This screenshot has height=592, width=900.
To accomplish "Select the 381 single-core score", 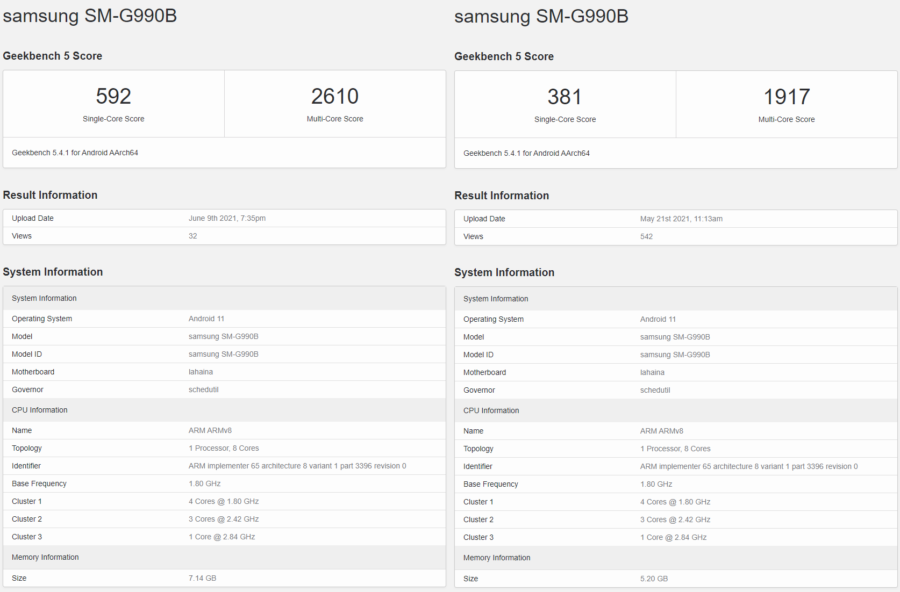I will point(564,96).
